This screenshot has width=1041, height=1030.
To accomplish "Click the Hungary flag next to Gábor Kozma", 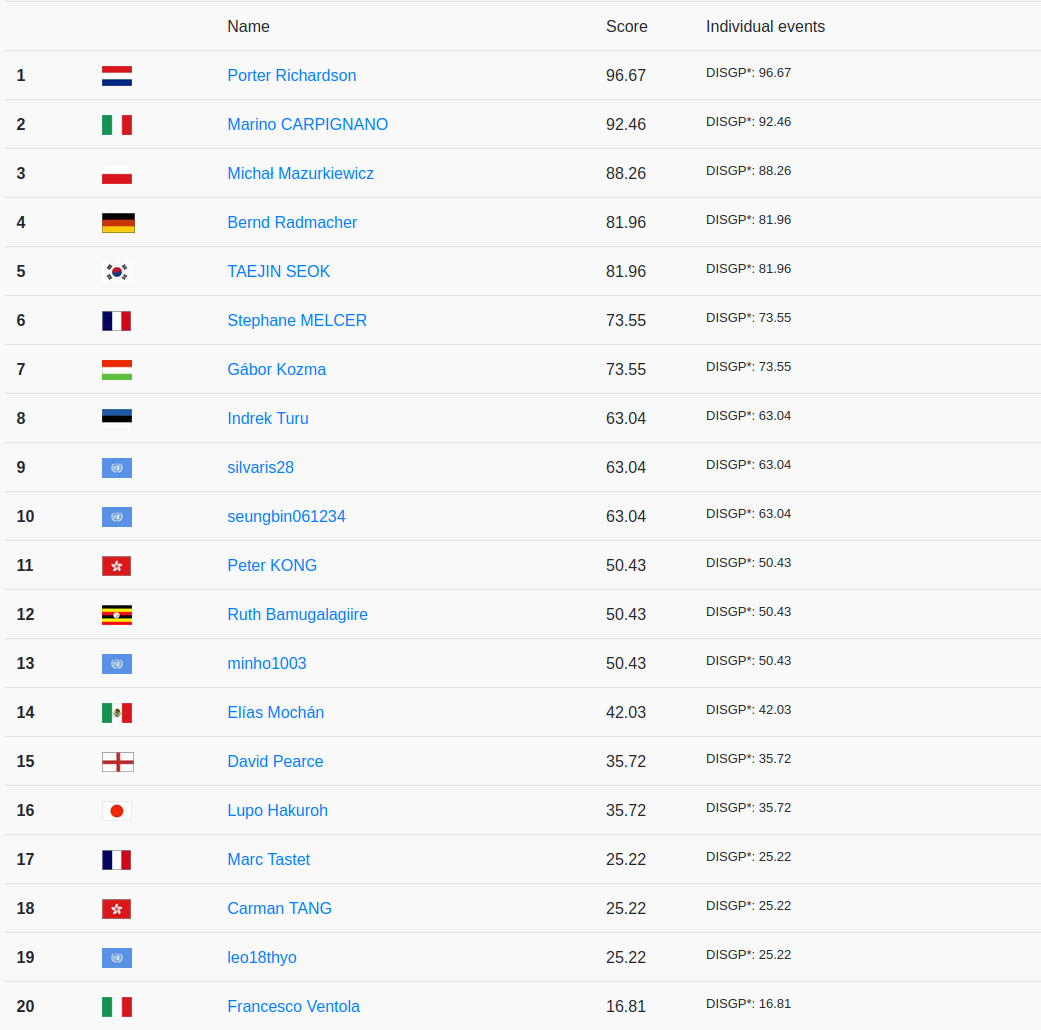I will click(117, 370).
